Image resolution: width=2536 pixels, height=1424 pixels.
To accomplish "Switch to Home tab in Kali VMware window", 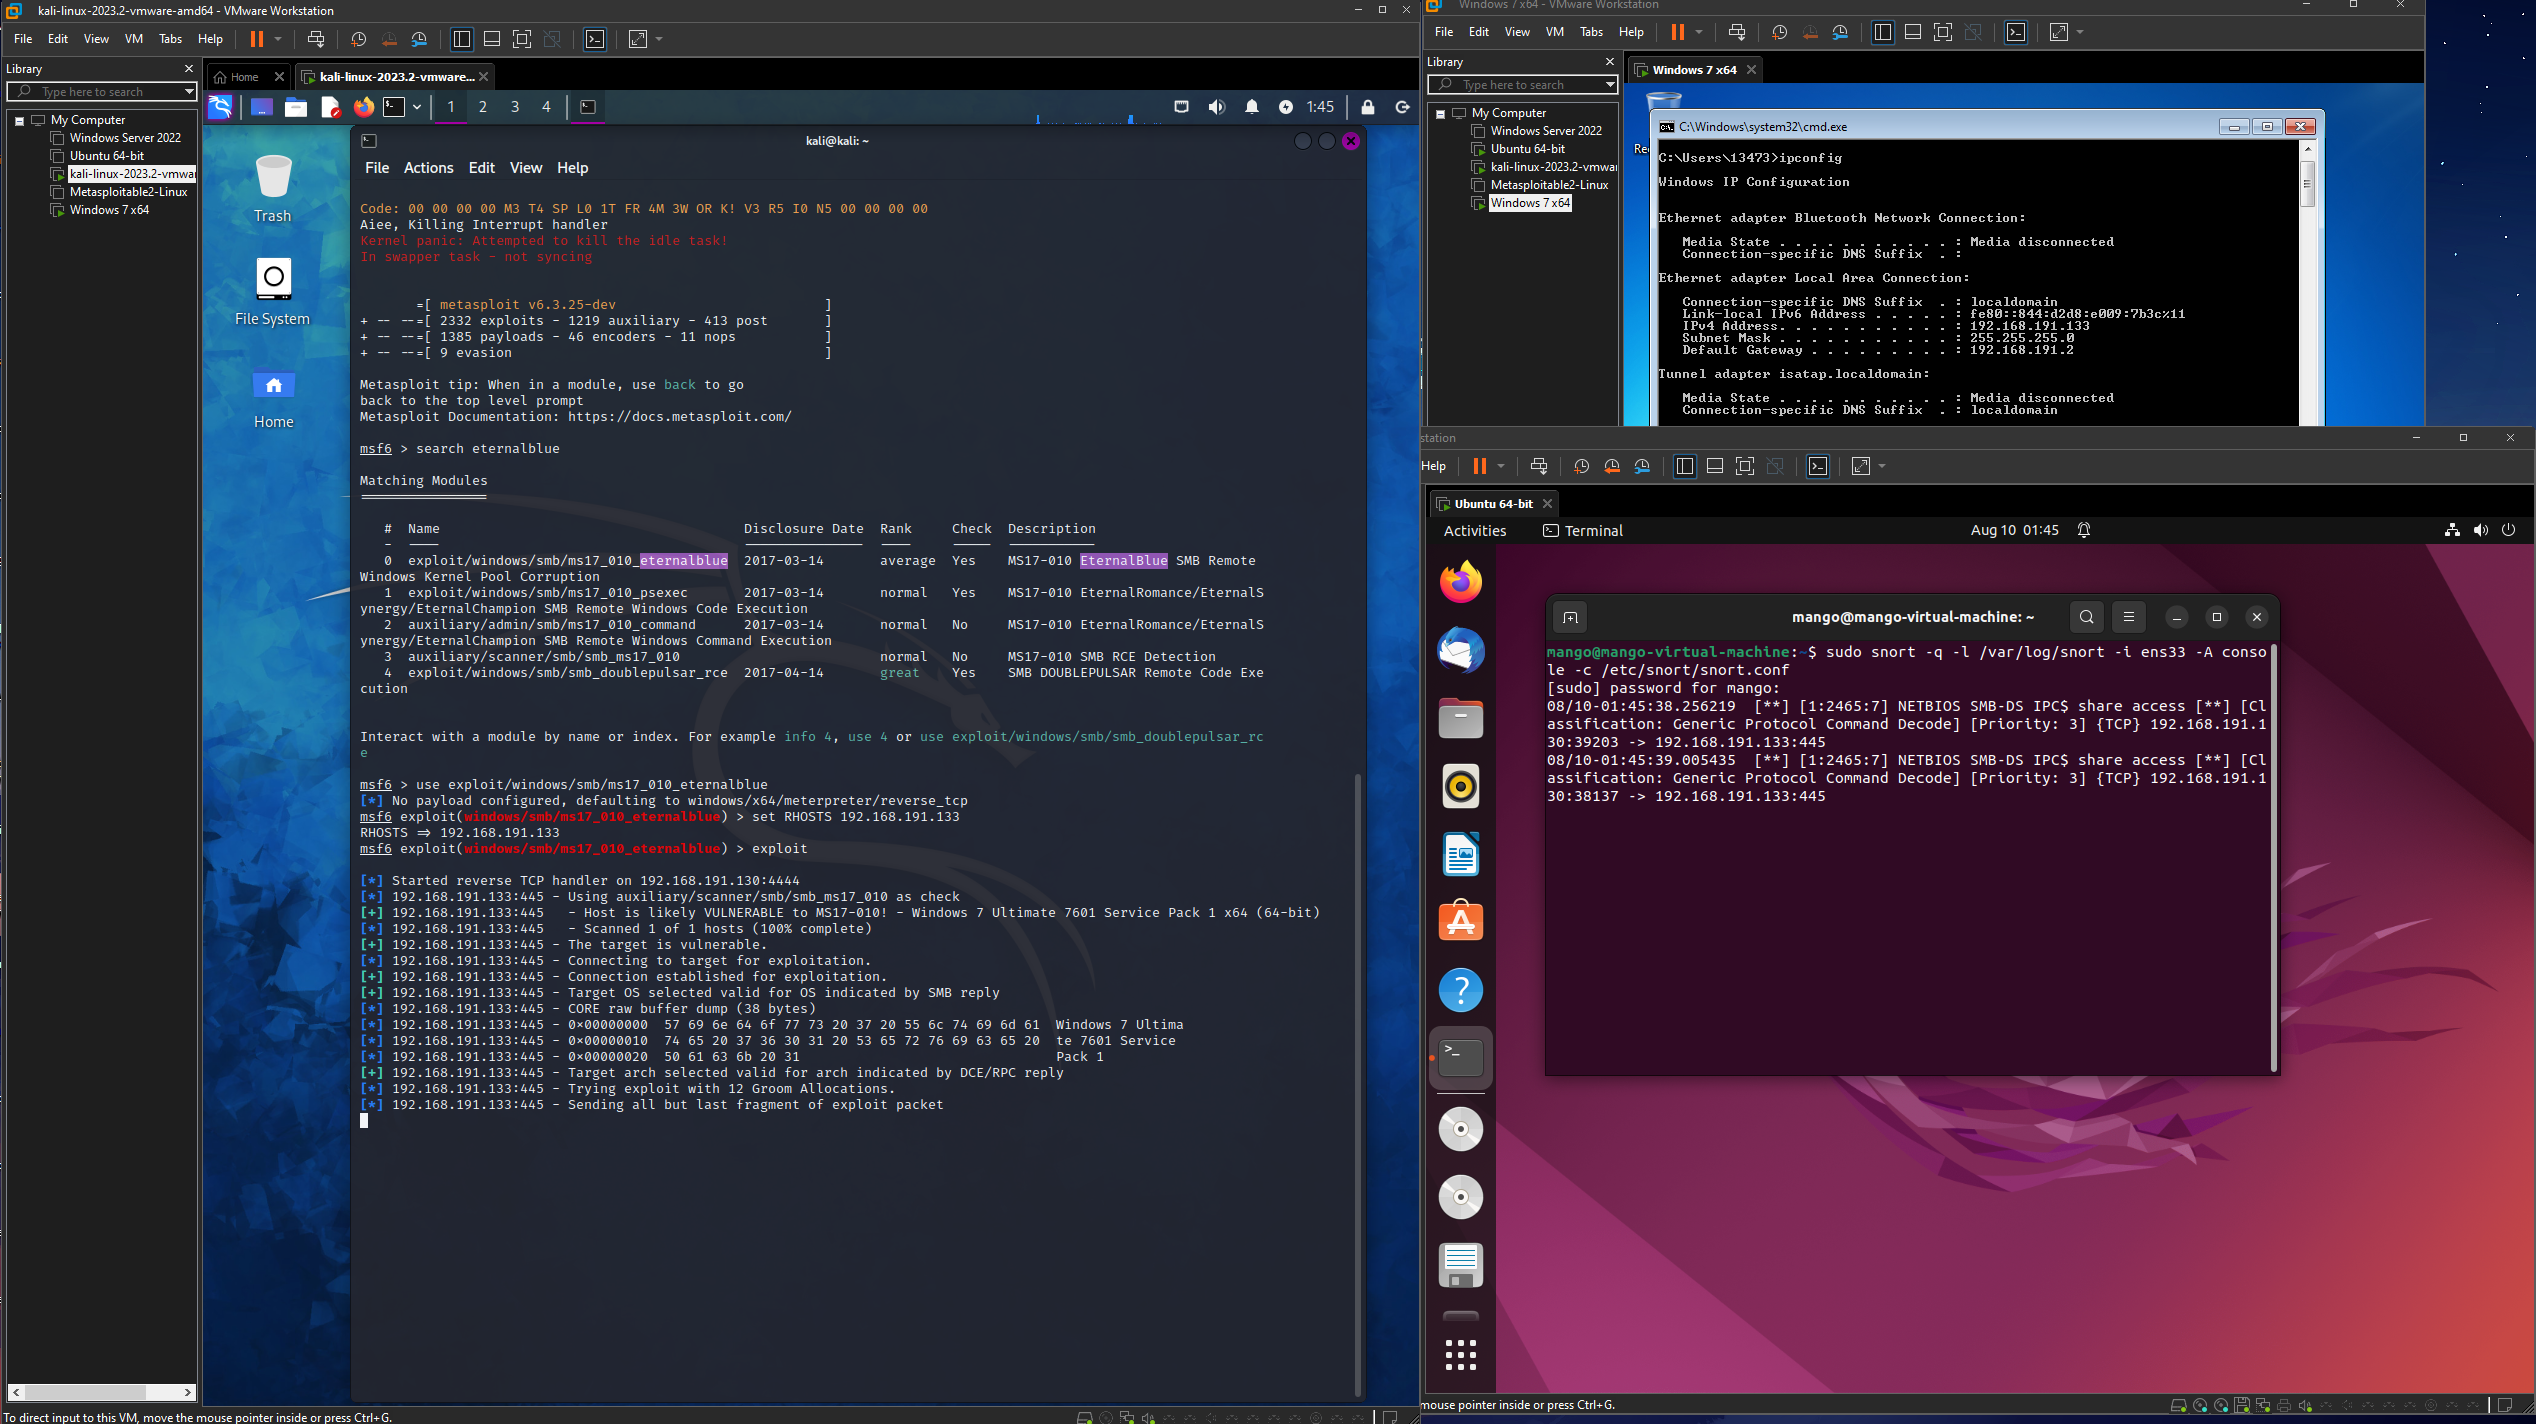I will coord(245,77).
